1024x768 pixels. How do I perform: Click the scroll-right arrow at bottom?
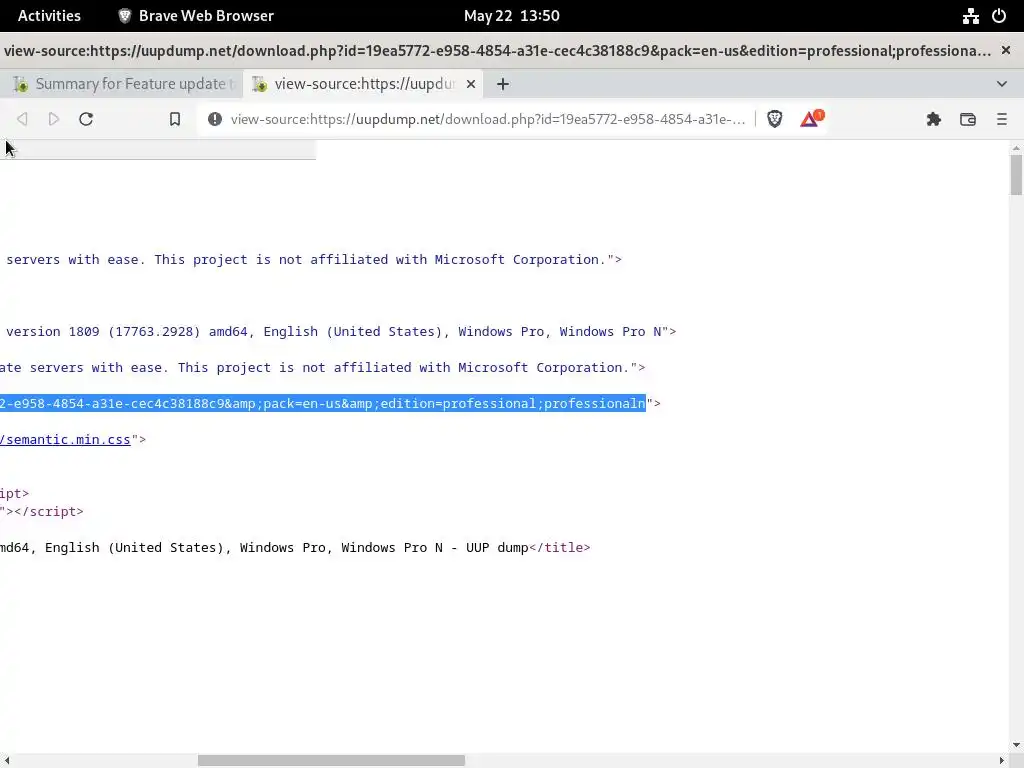1001,761
